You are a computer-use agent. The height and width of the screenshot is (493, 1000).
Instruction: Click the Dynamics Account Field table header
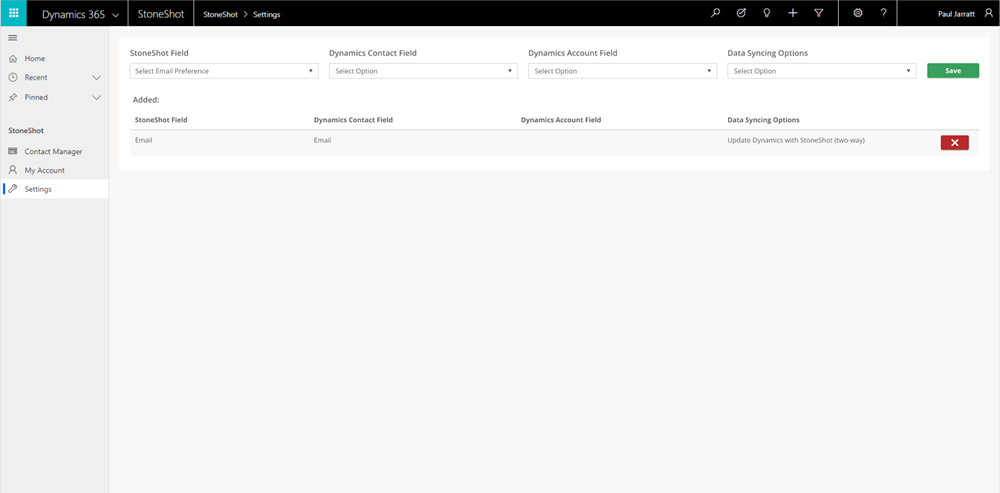coord(561,120)
